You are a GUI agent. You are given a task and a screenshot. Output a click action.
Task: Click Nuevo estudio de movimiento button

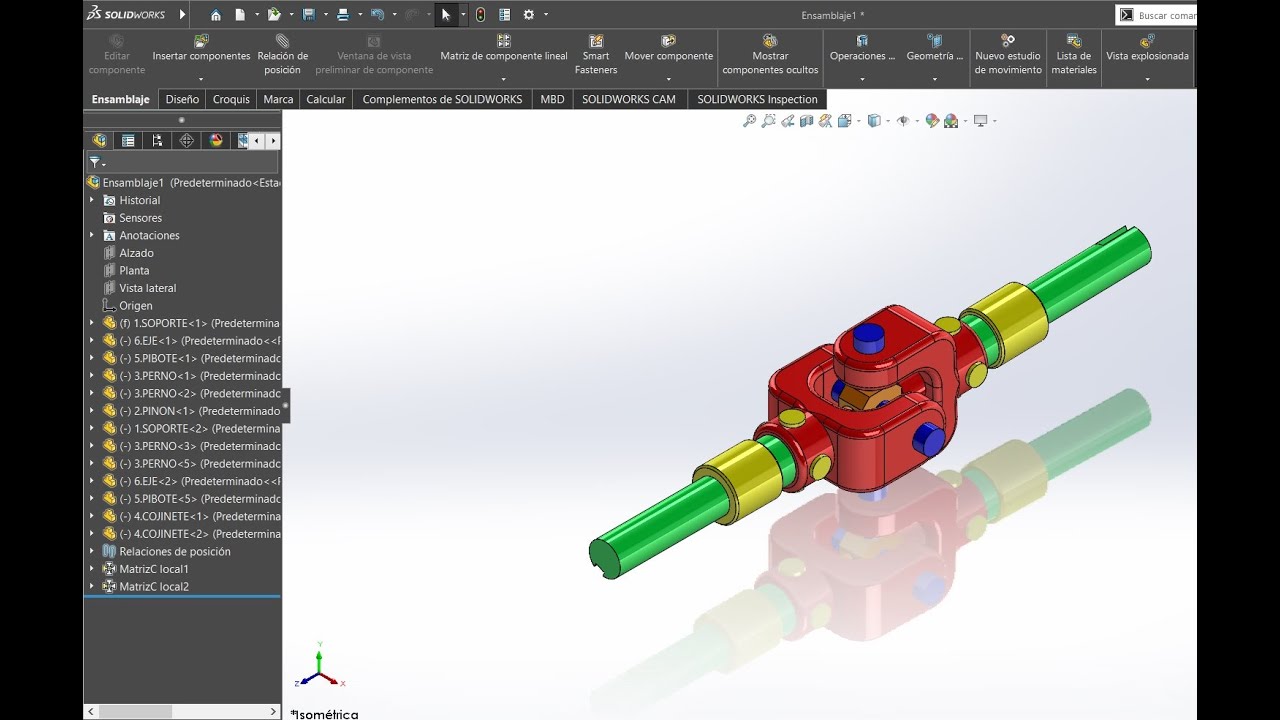point(1008,56)
